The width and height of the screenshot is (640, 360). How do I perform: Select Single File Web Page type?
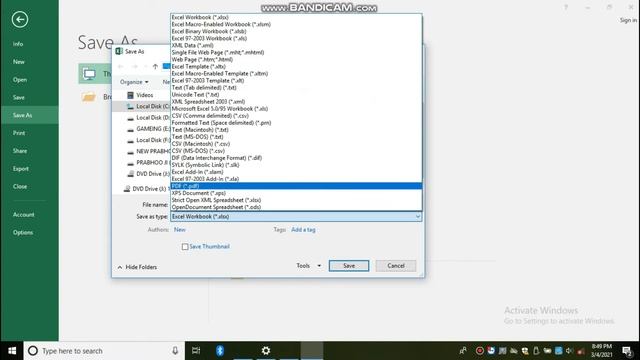tap(296, 52)
